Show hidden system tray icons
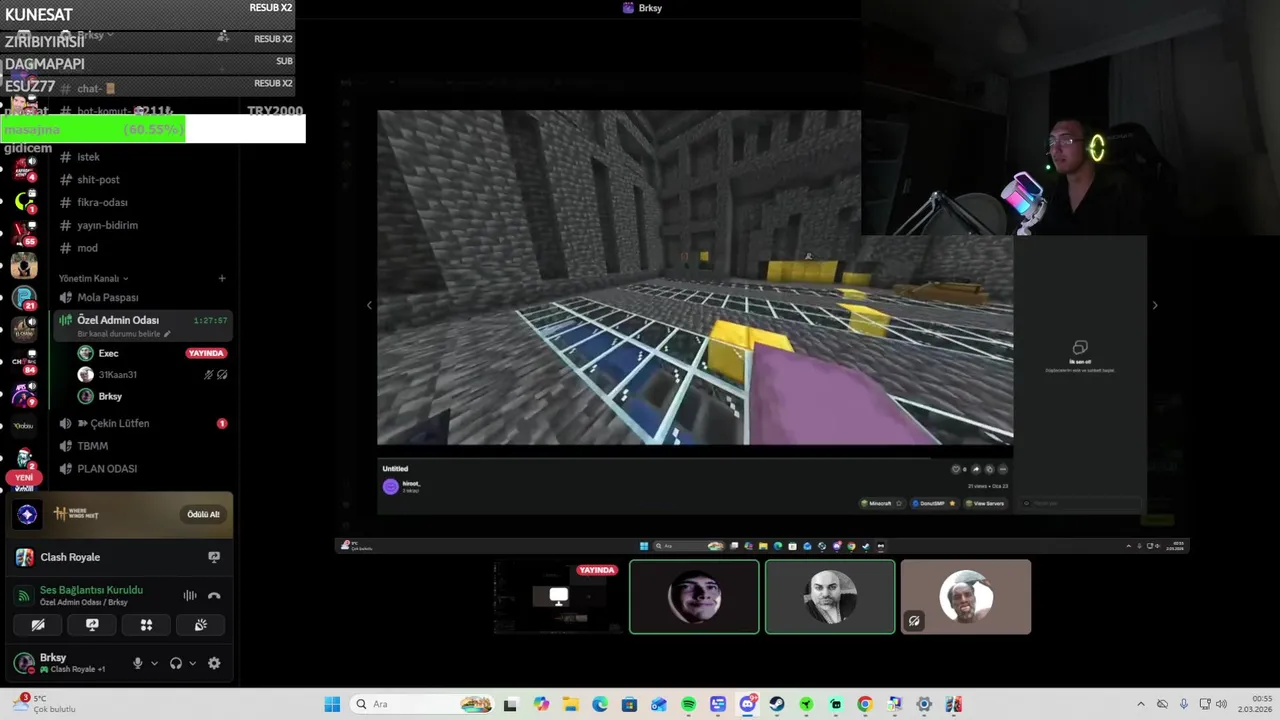 point(1141,704)
